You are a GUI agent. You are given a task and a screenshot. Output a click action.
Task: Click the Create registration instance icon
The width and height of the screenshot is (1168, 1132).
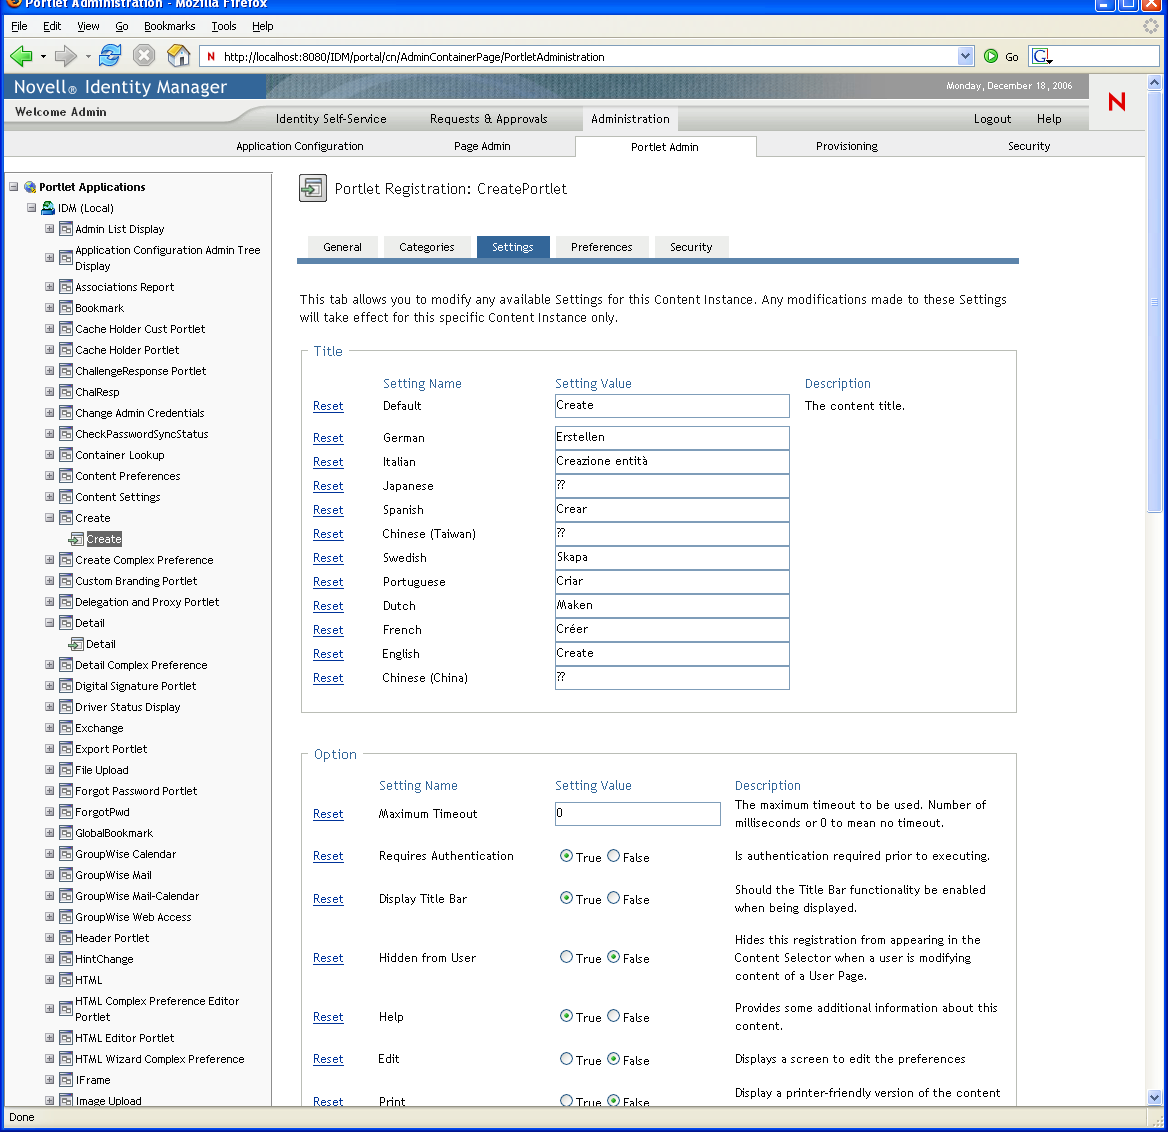click(76, 539)
